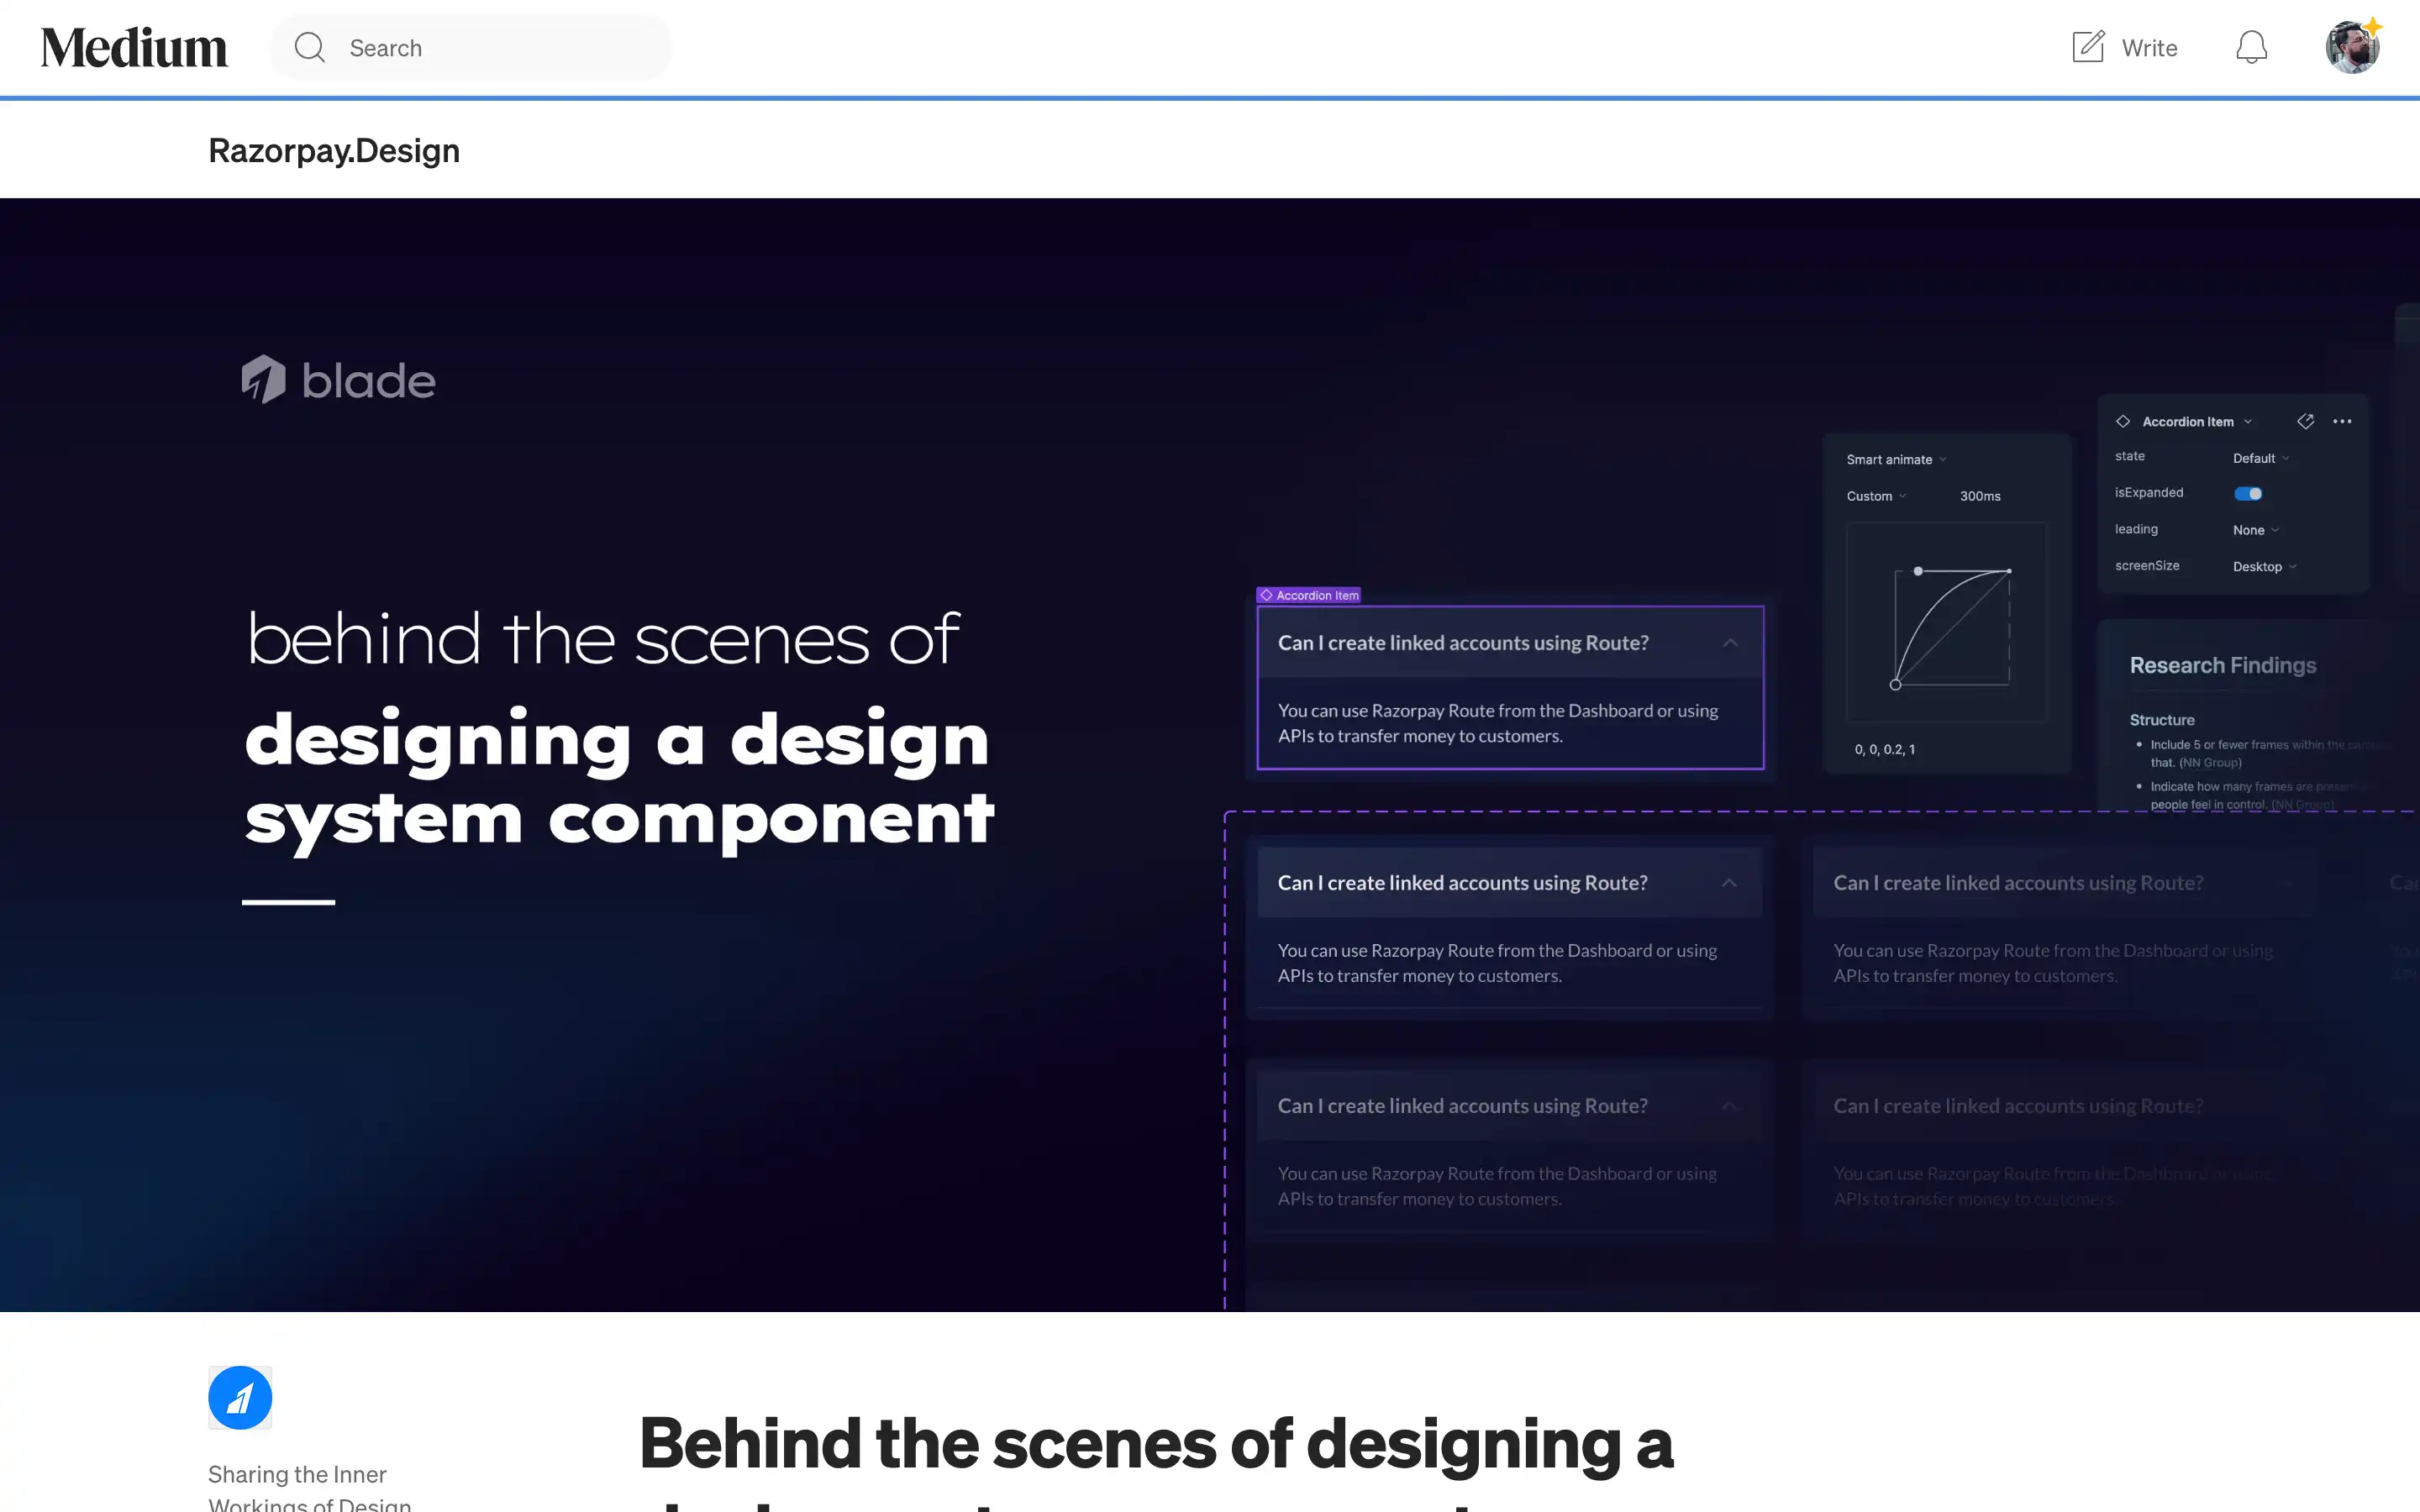Open the Write editor icon
The image size is (2420, 1512).
click(x=2088, y=47)
